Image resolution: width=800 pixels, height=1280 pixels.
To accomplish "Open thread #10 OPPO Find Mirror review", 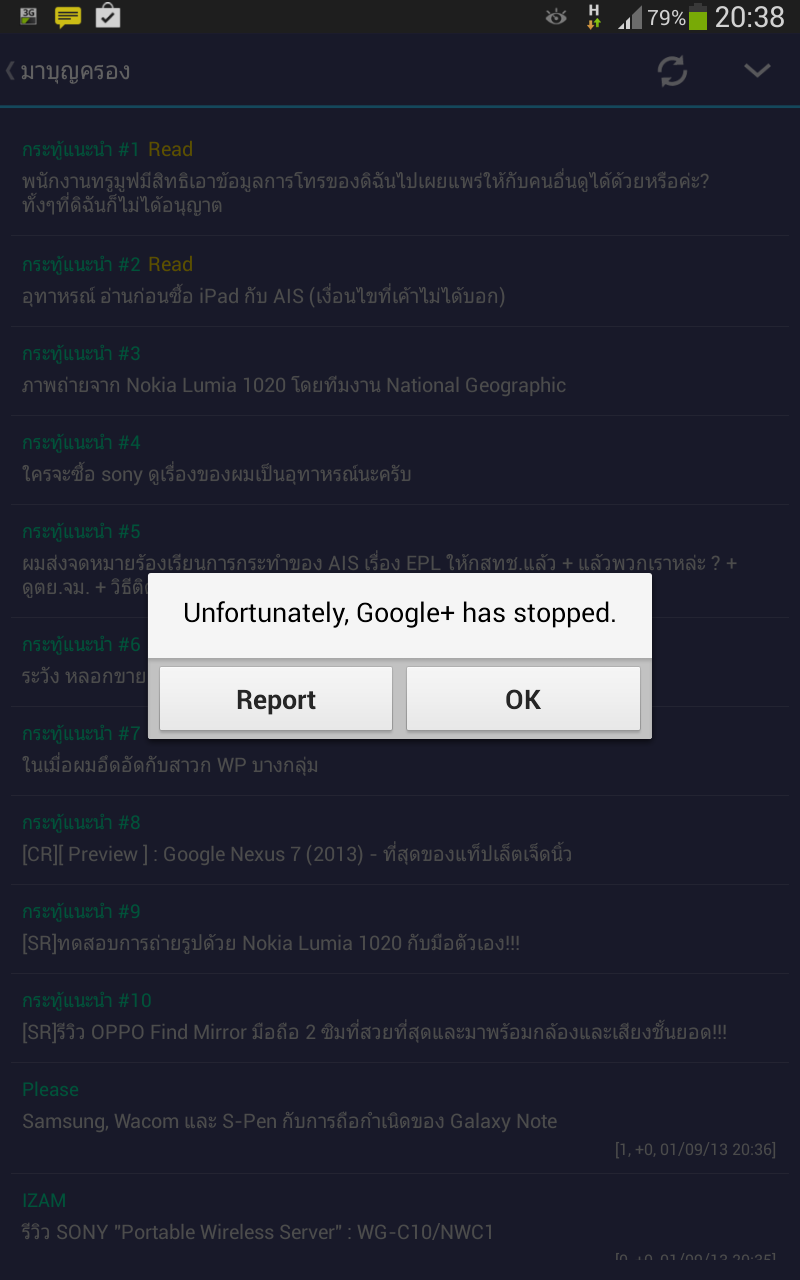I will tap(374, 1032).
